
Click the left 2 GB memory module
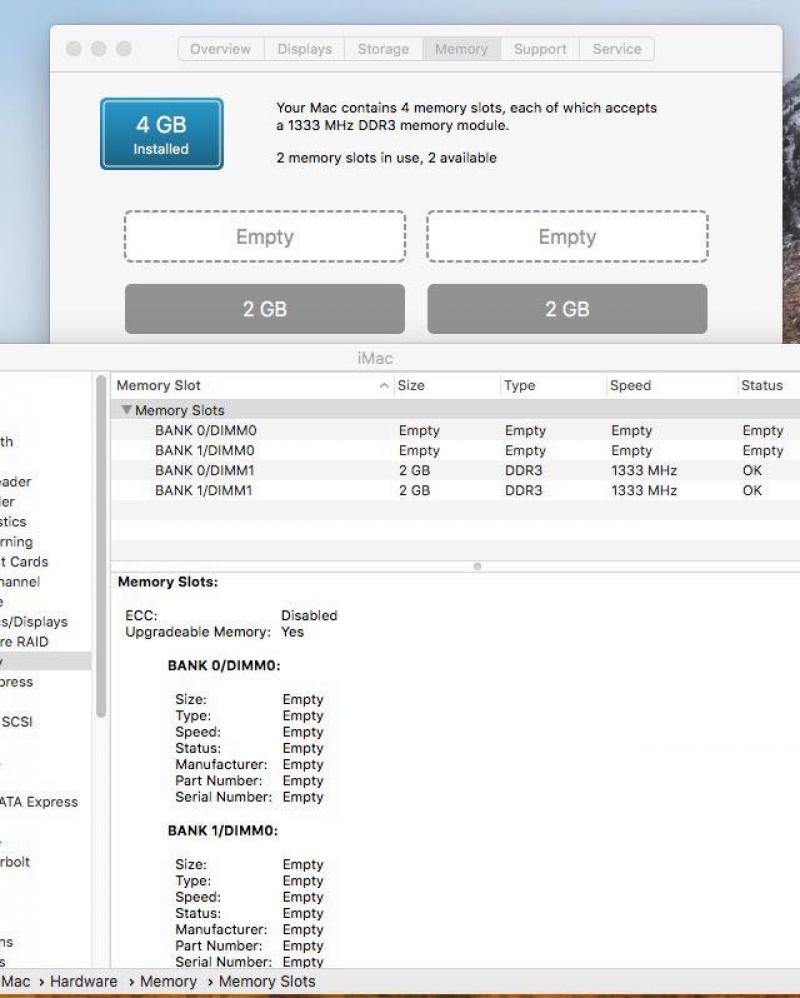265,309
